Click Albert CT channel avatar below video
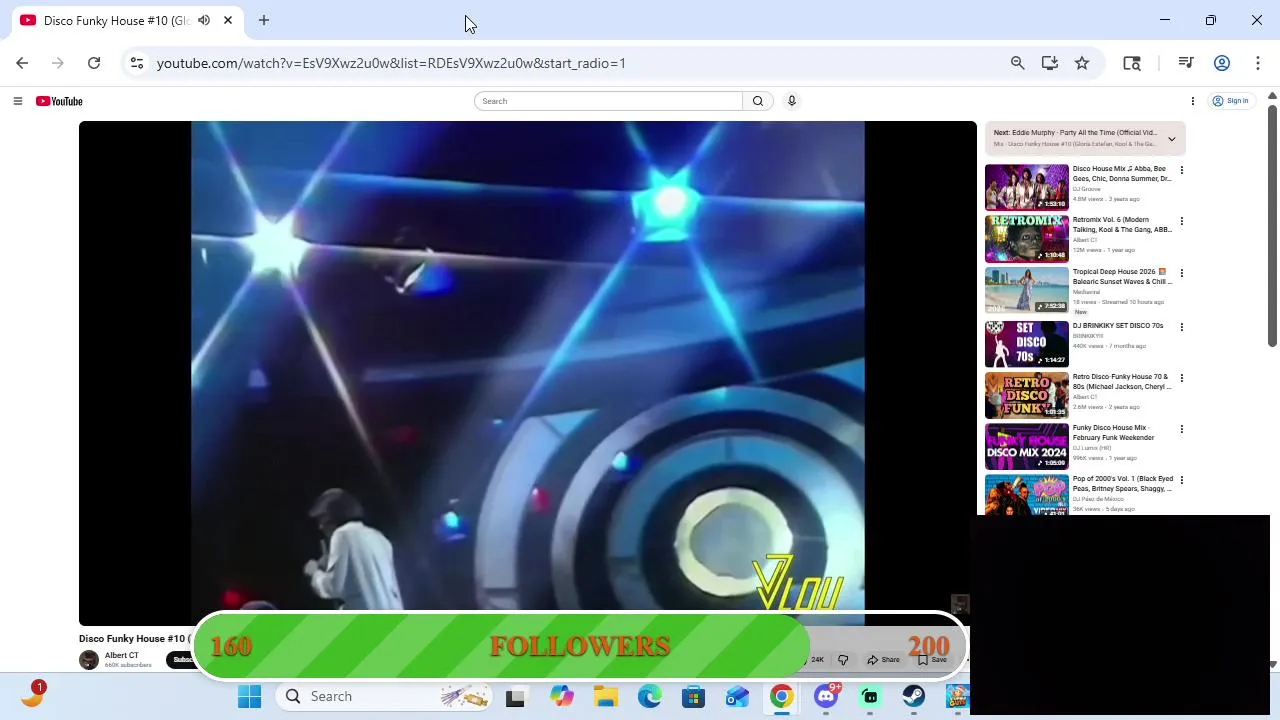The width and height of the screenshot is (1280, 720). (89, 660)
